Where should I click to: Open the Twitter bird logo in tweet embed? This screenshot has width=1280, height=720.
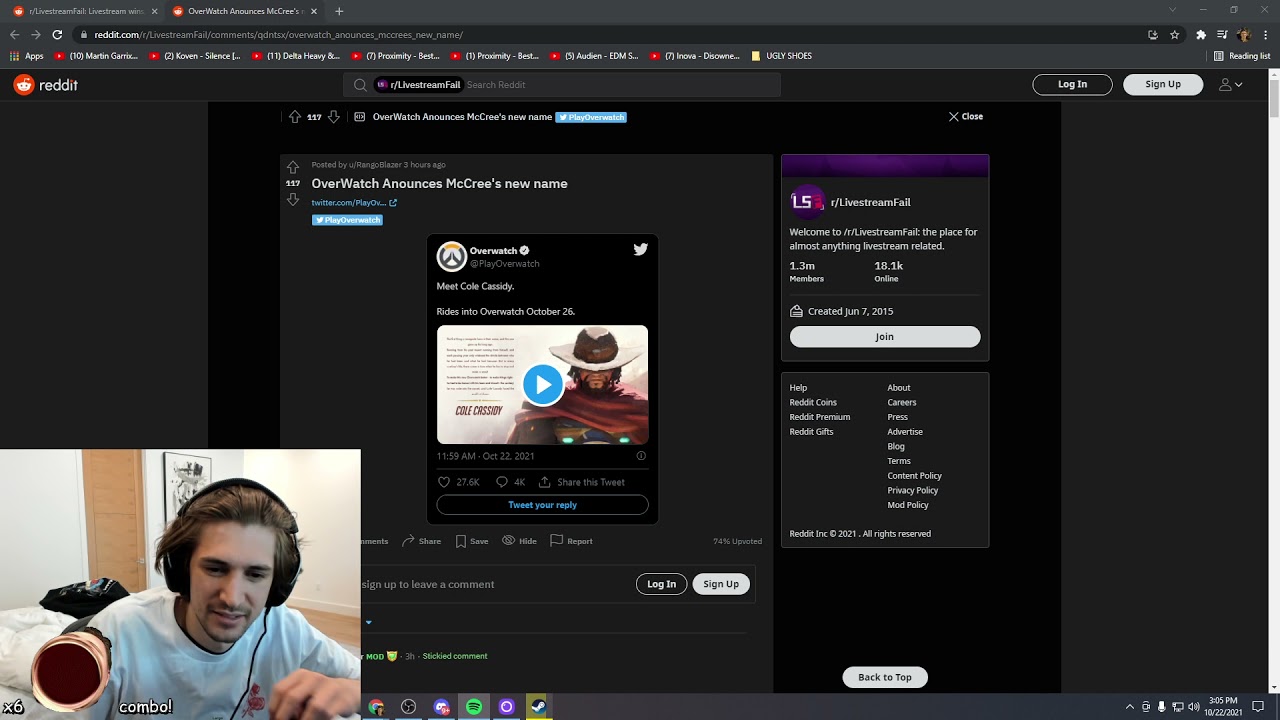point(640,250)
